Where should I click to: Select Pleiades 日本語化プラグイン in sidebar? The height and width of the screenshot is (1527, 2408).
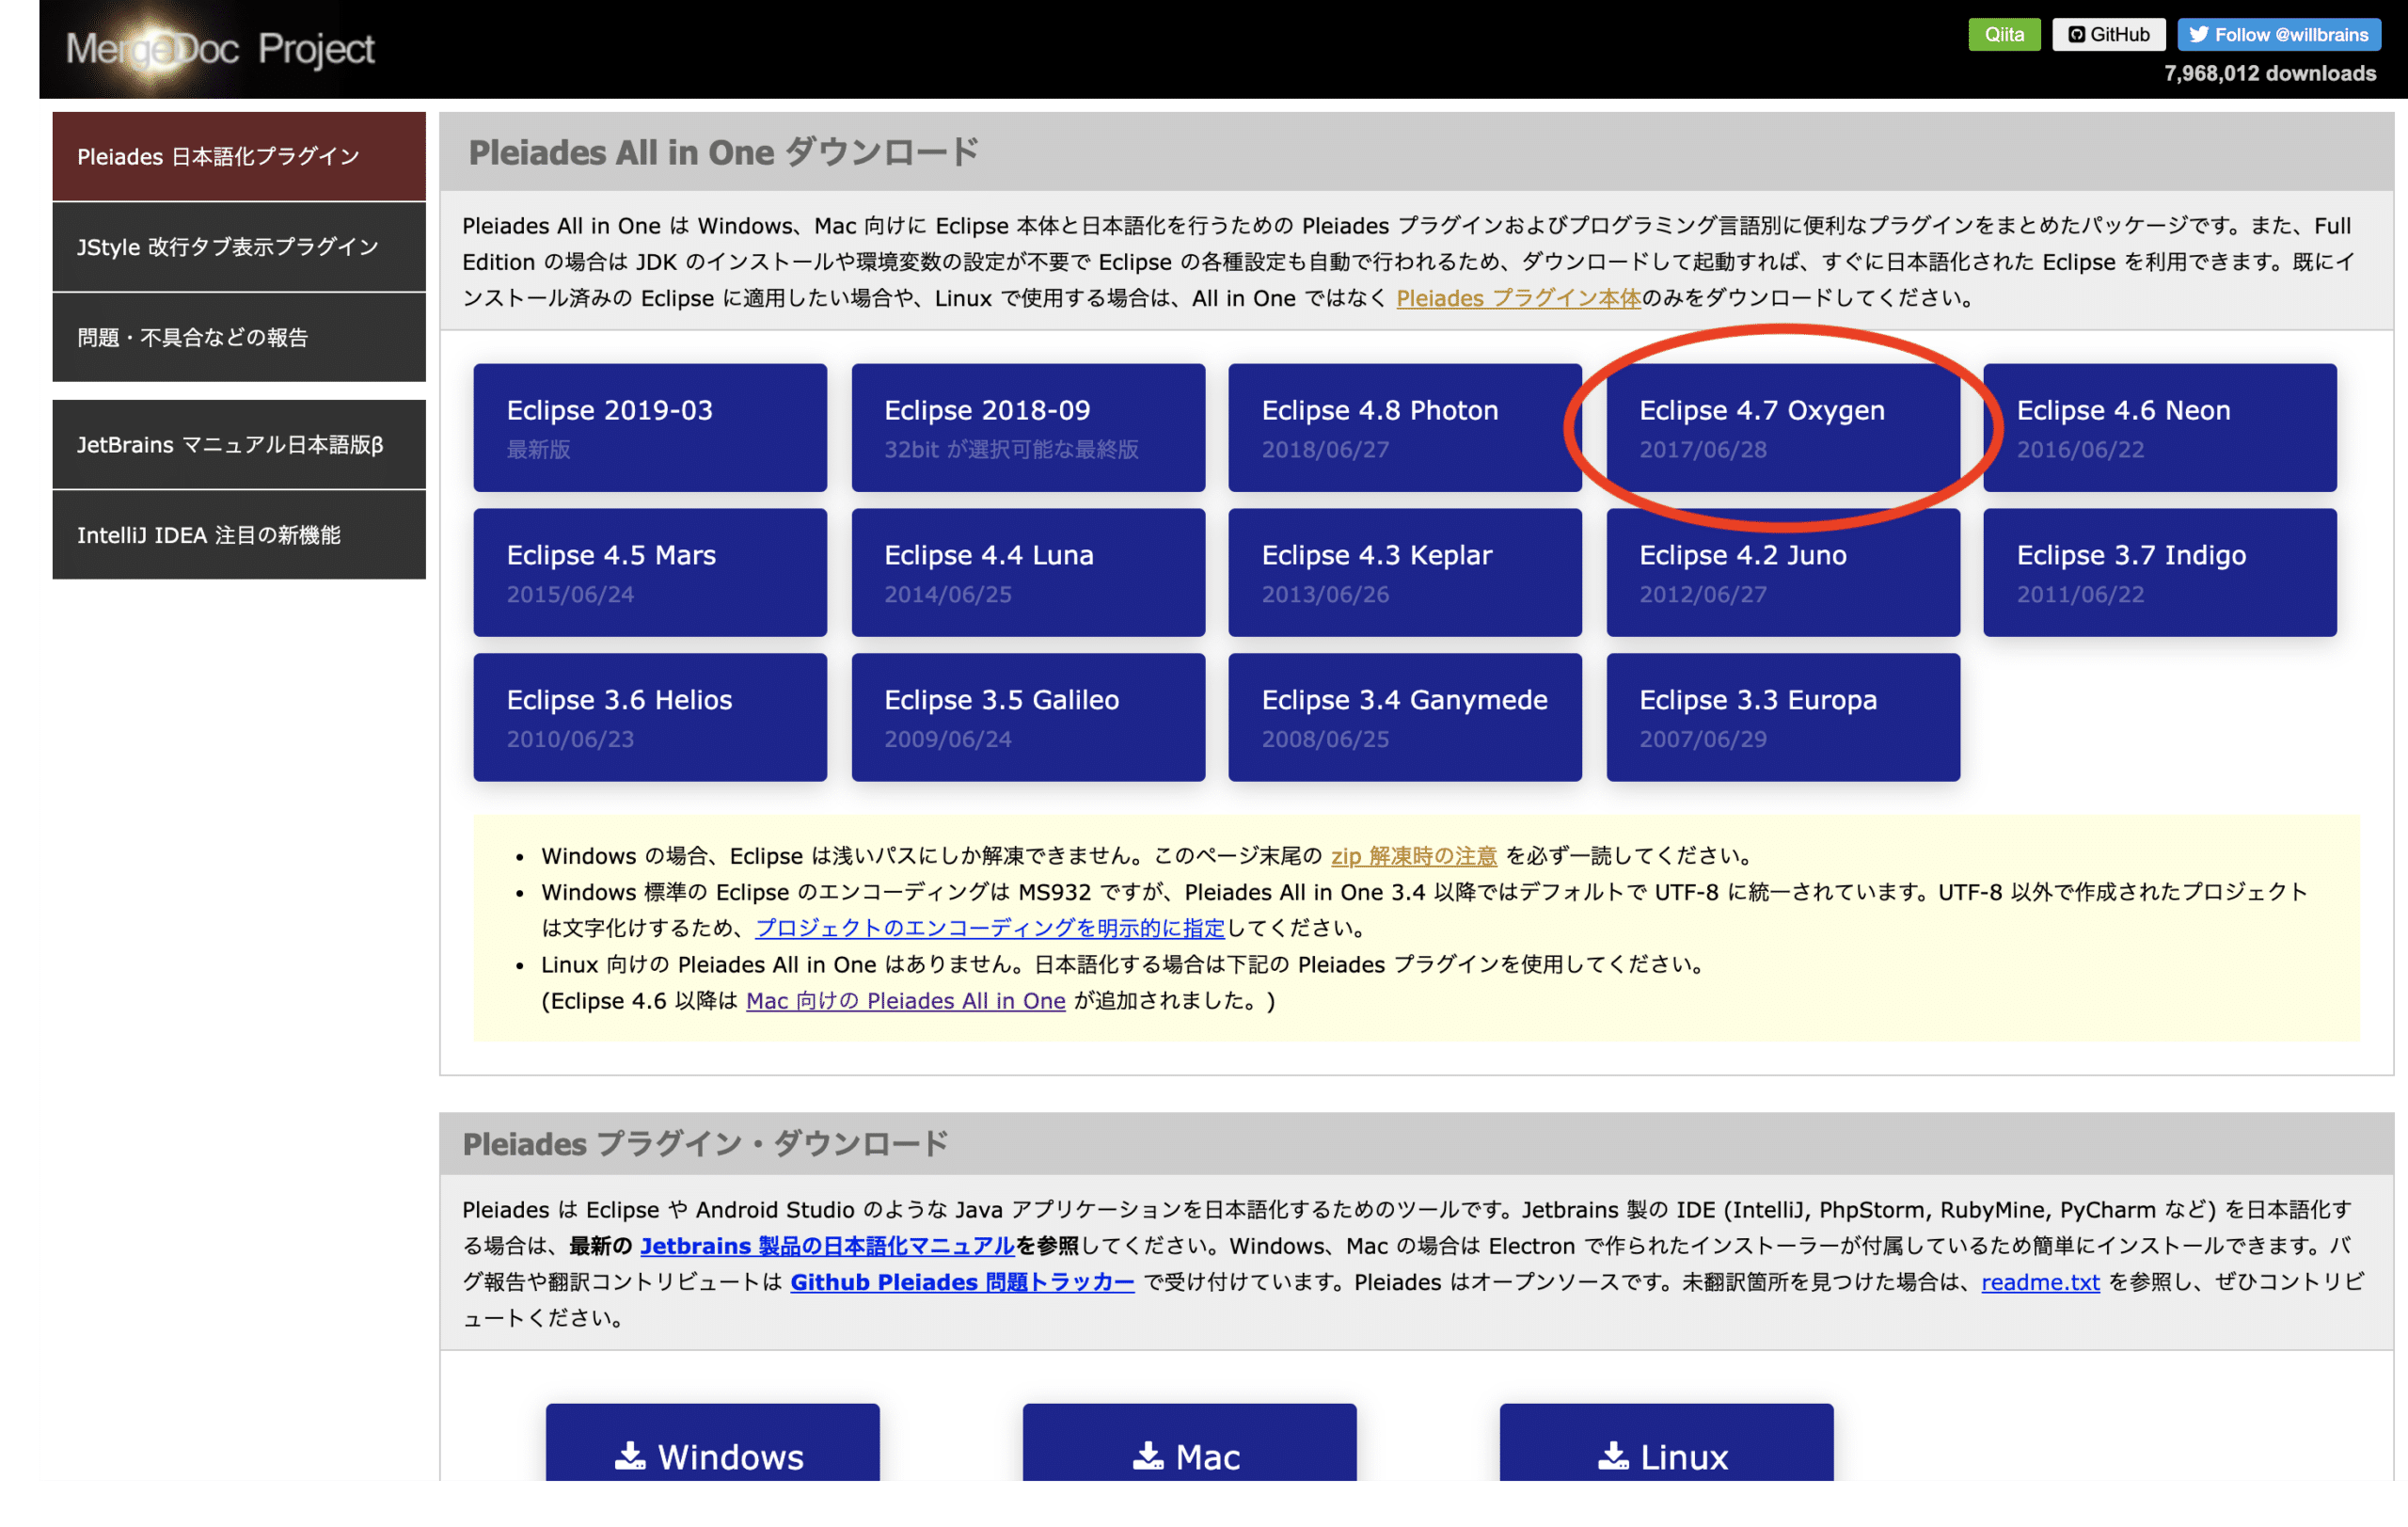[239, 157]
